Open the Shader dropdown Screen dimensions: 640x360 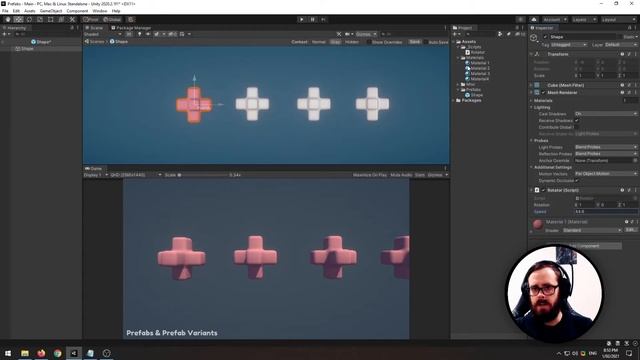[x=592, y=230]
